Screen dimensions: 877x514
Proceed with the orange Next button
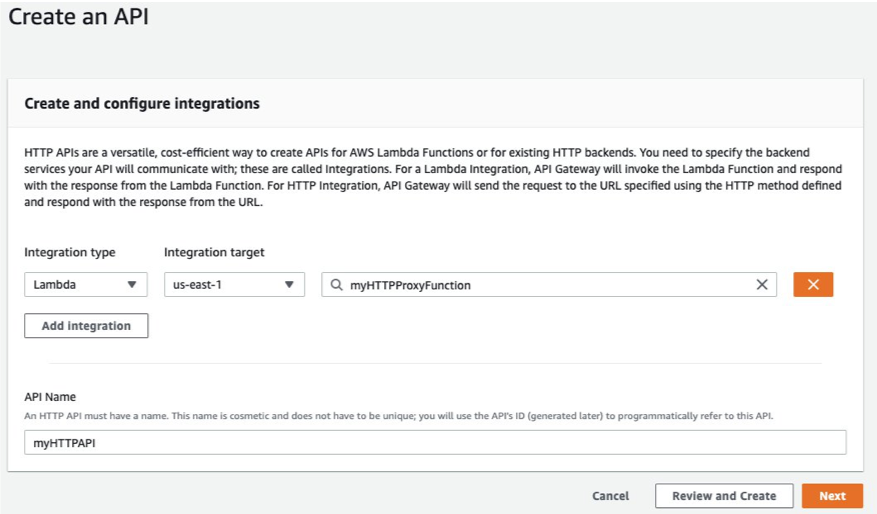(x=832, y=496)
